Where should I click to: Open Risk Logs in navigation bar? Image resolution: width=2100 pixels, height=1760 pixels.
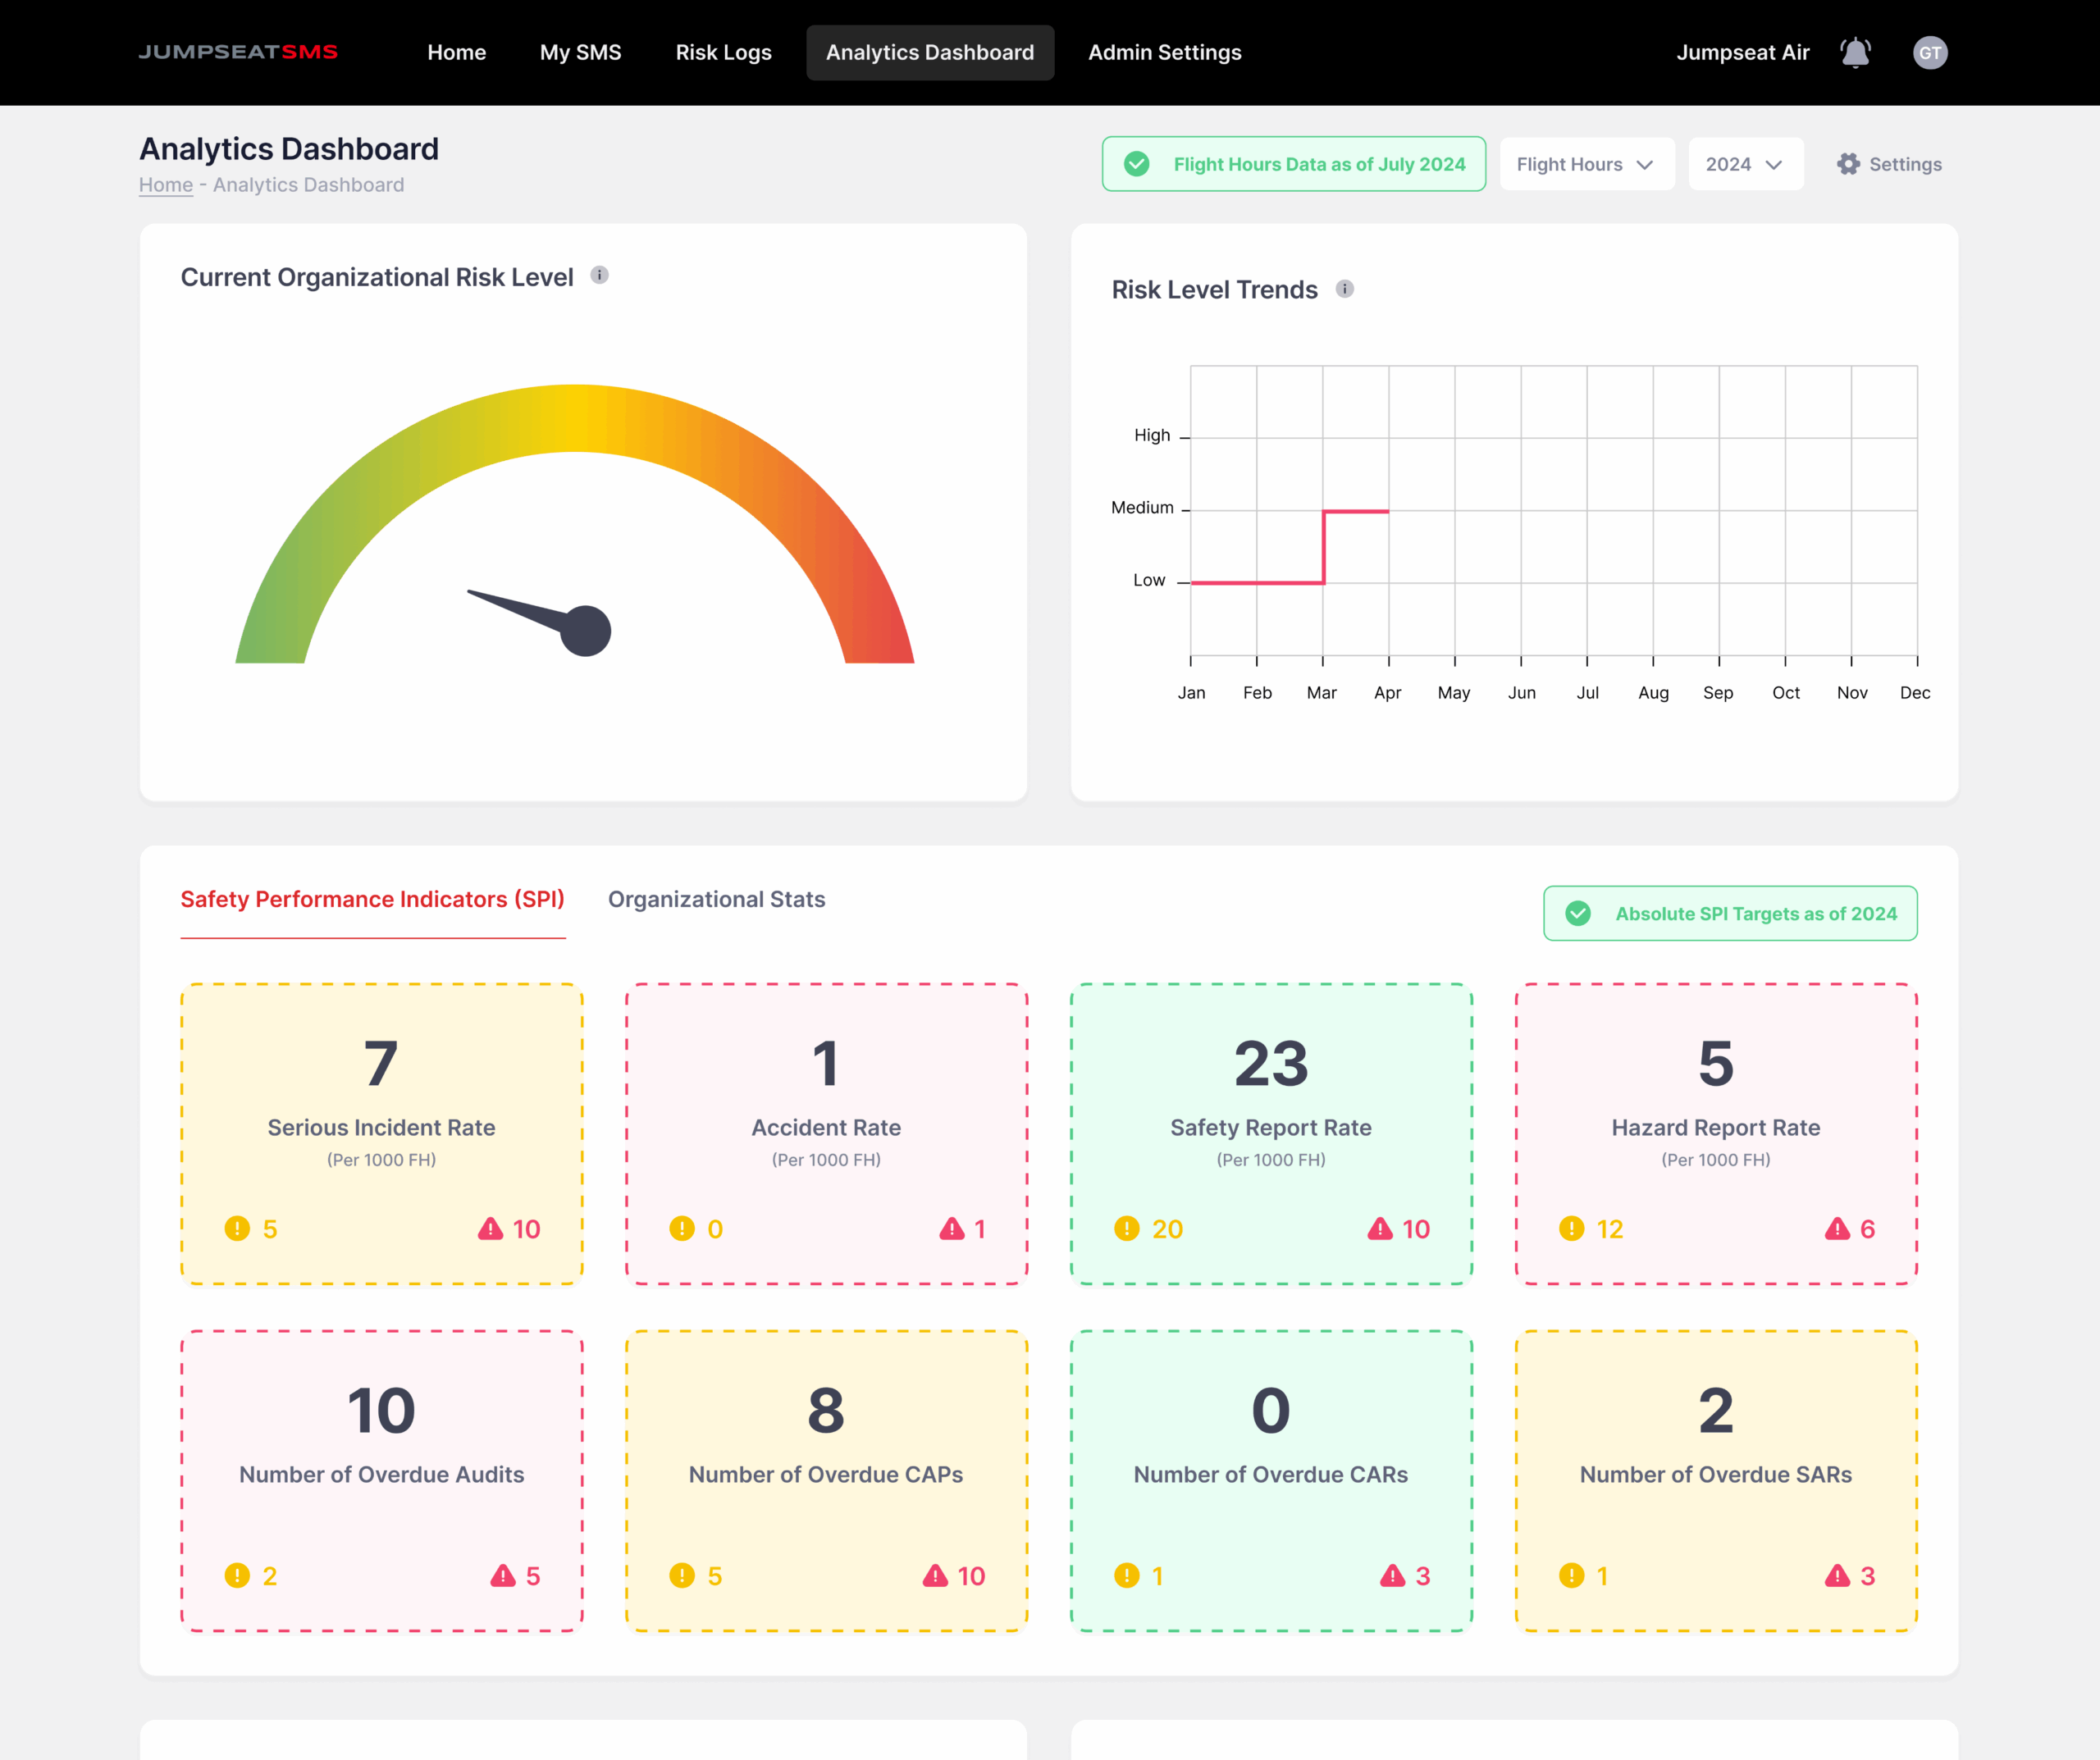pos(723,52)
